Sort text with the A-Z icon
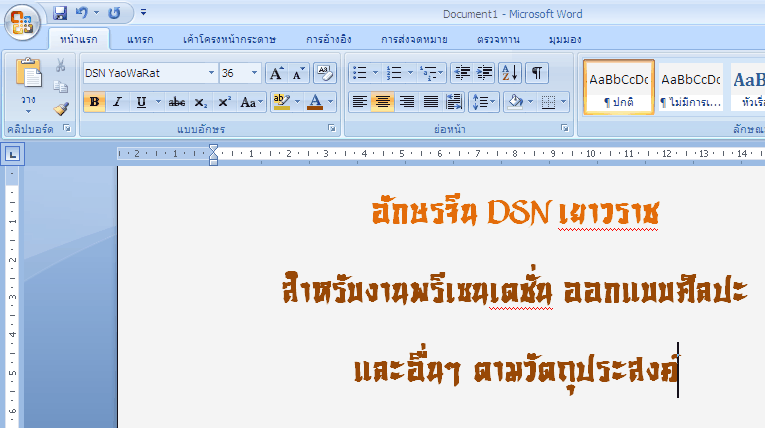765x428 pixels. pos(510,73)
